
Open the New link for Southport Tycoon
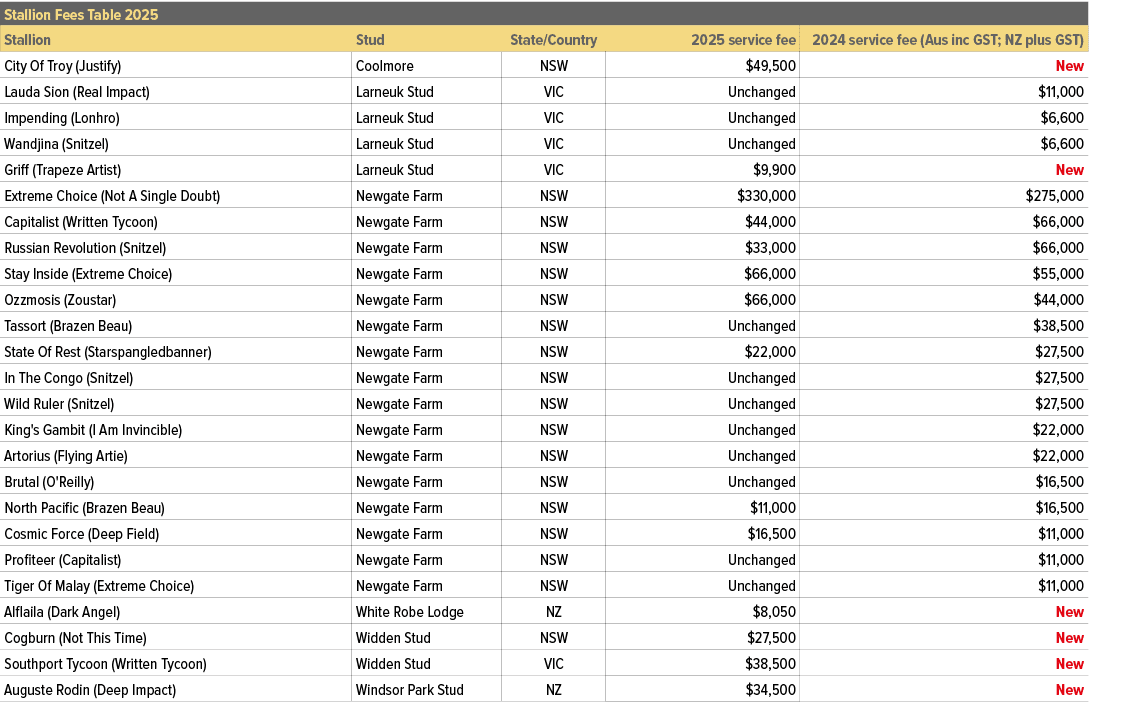tap(1069, 663)
